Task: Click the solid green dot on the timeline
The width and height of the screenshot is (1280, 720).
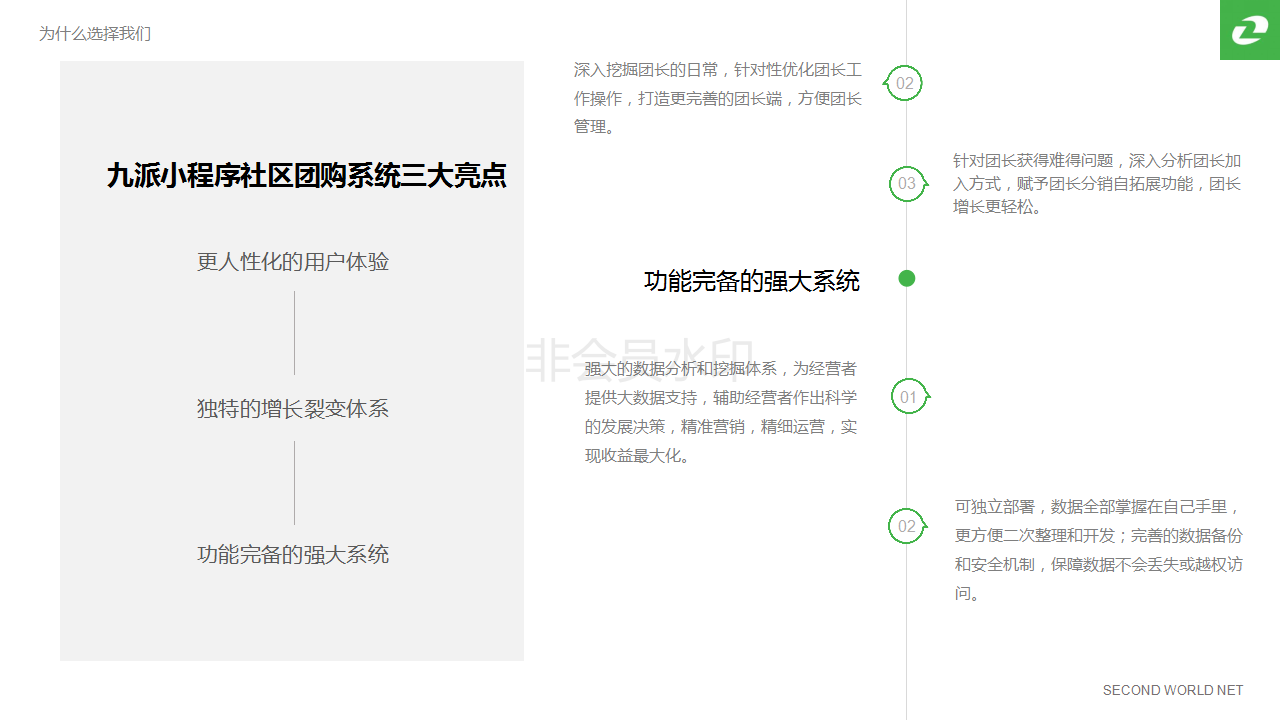Action: tap(907, 278)
